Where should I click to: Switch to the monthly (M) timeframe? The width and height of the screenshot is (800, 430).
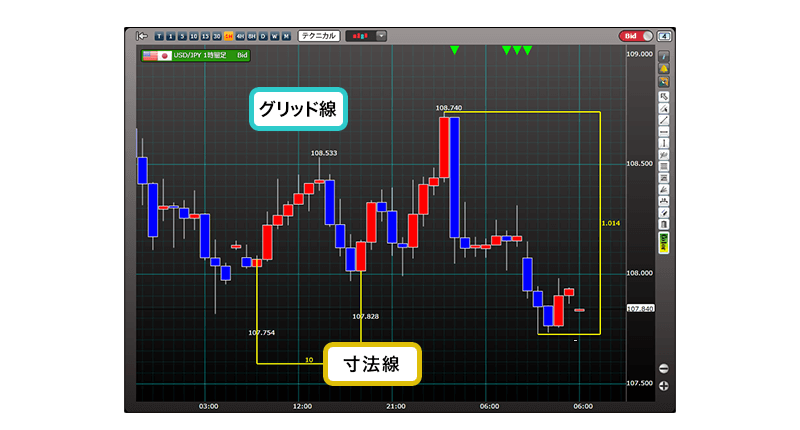(286, 36)
